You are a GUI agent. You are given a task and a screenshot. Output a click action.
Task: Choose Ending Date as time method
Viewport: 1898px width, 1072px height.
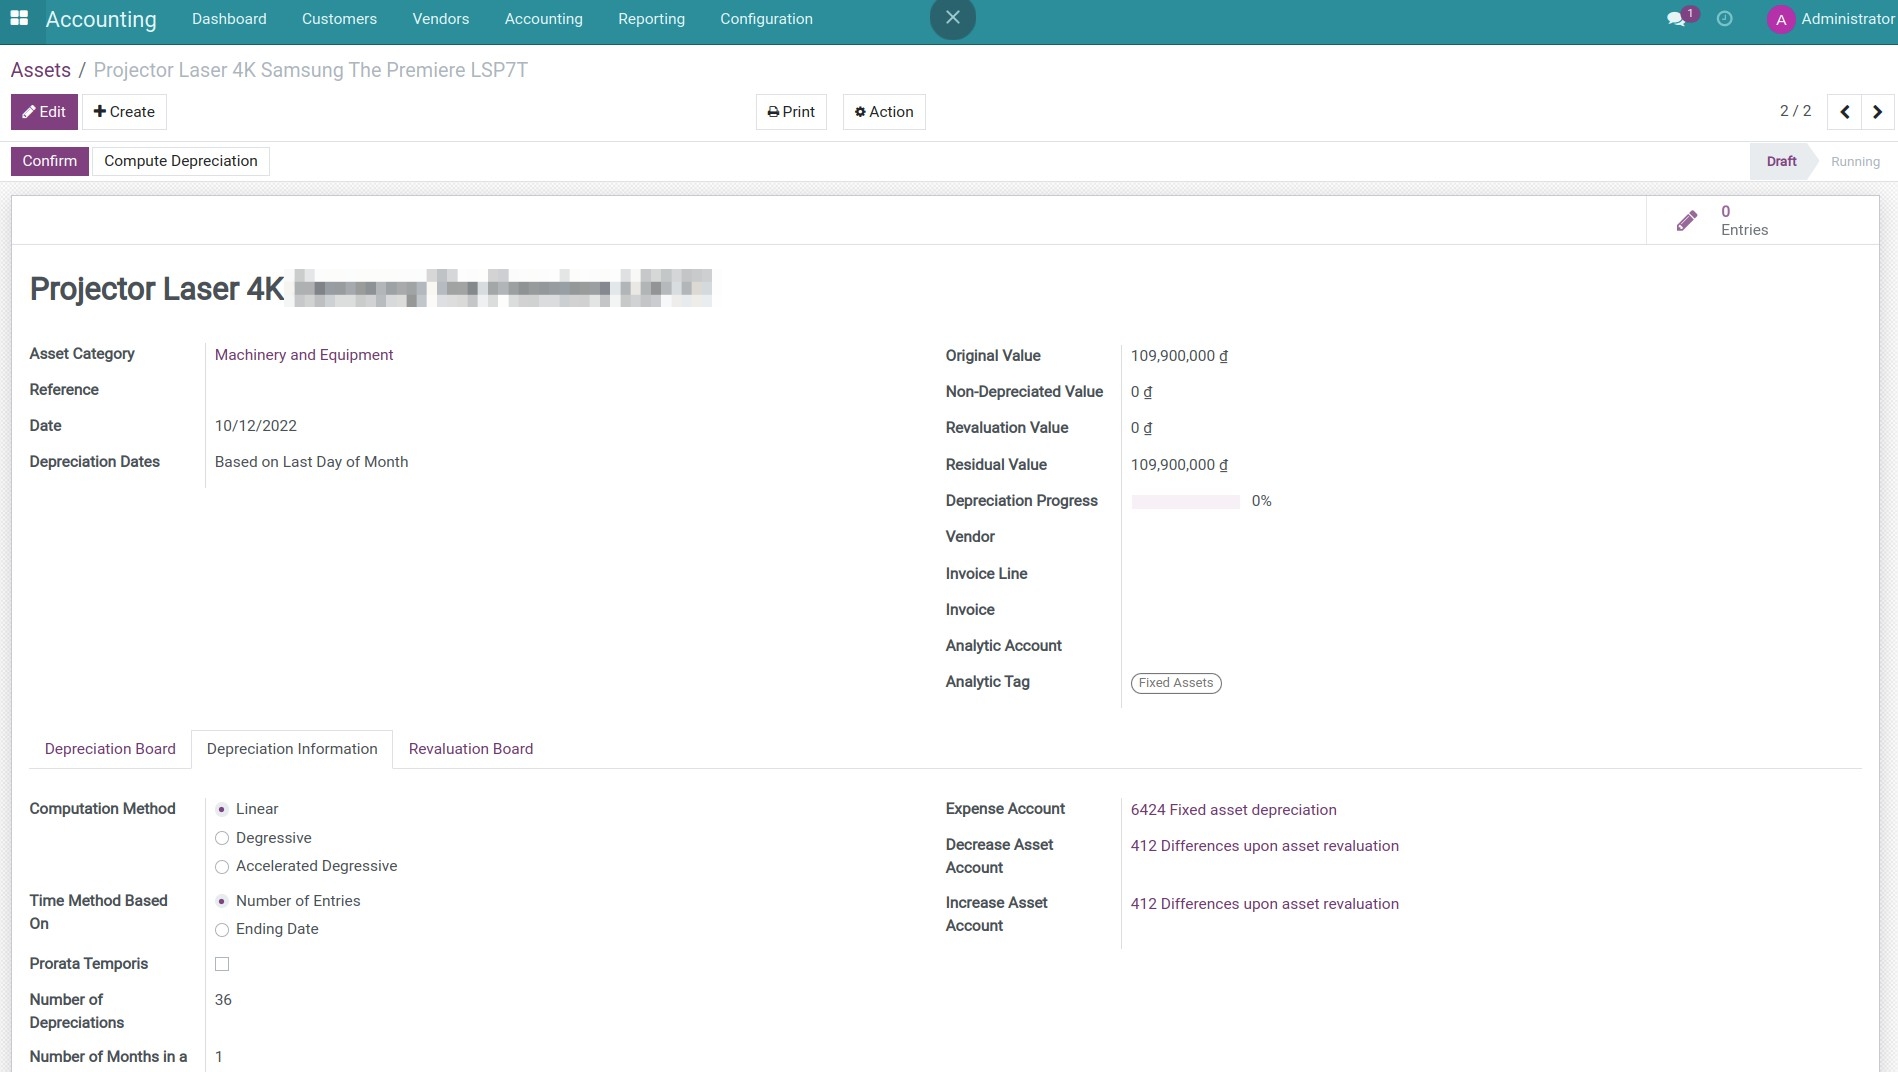pyautogui.click(x=221, y=930)
